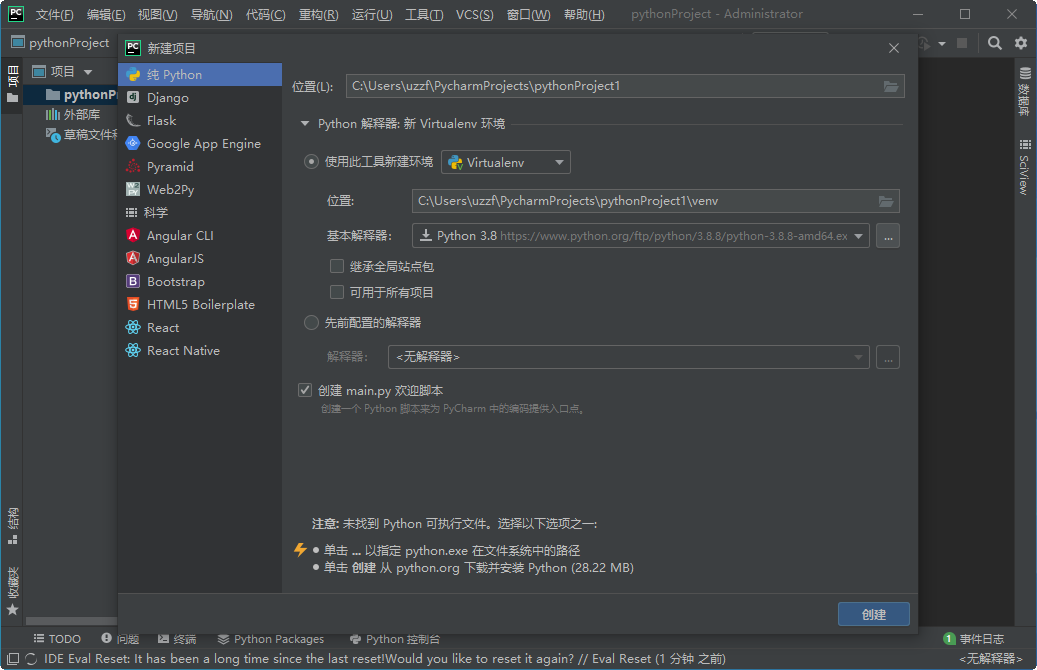Choose HTML5 Boilerplate project type

(x=200, y=305)
